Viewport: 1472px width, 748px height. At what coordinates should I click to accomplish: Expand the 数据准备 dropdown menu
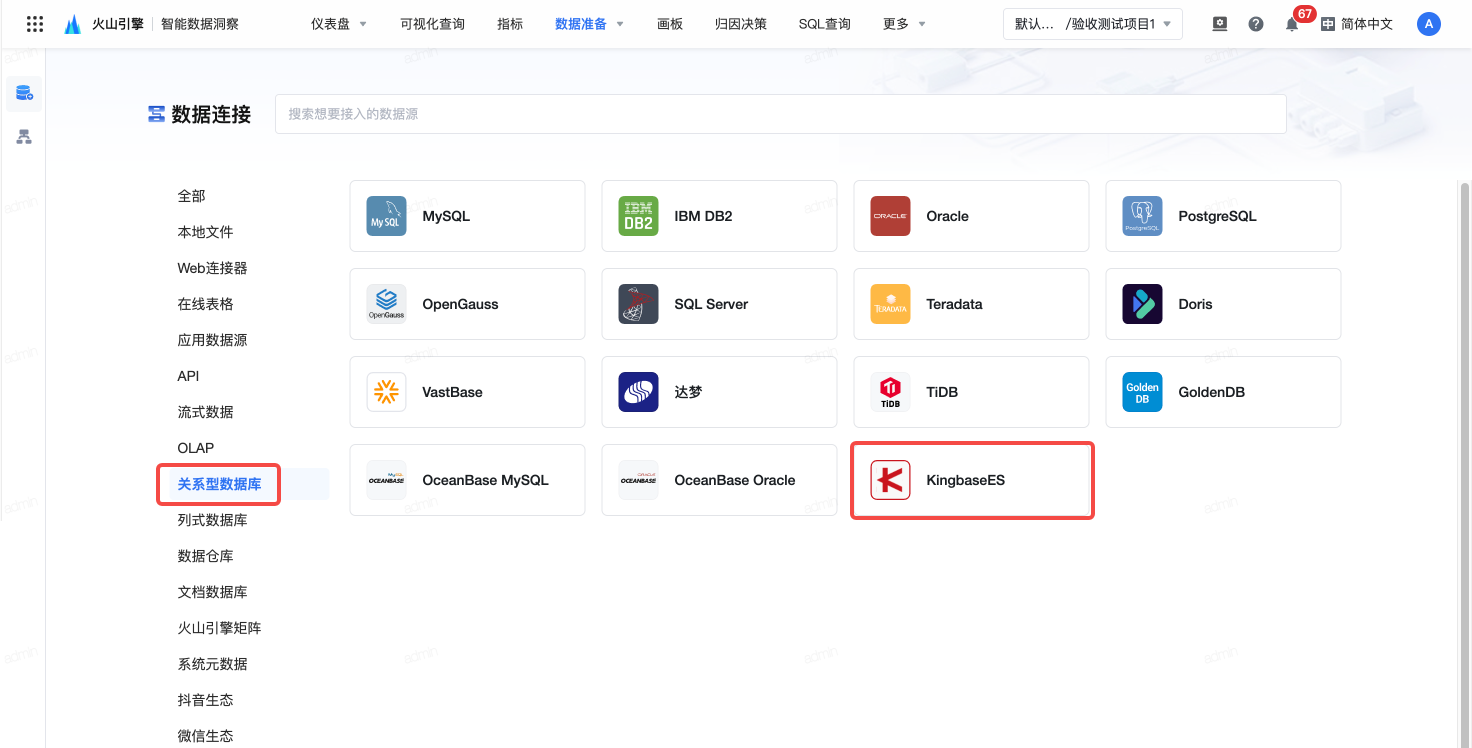point(590,24)
